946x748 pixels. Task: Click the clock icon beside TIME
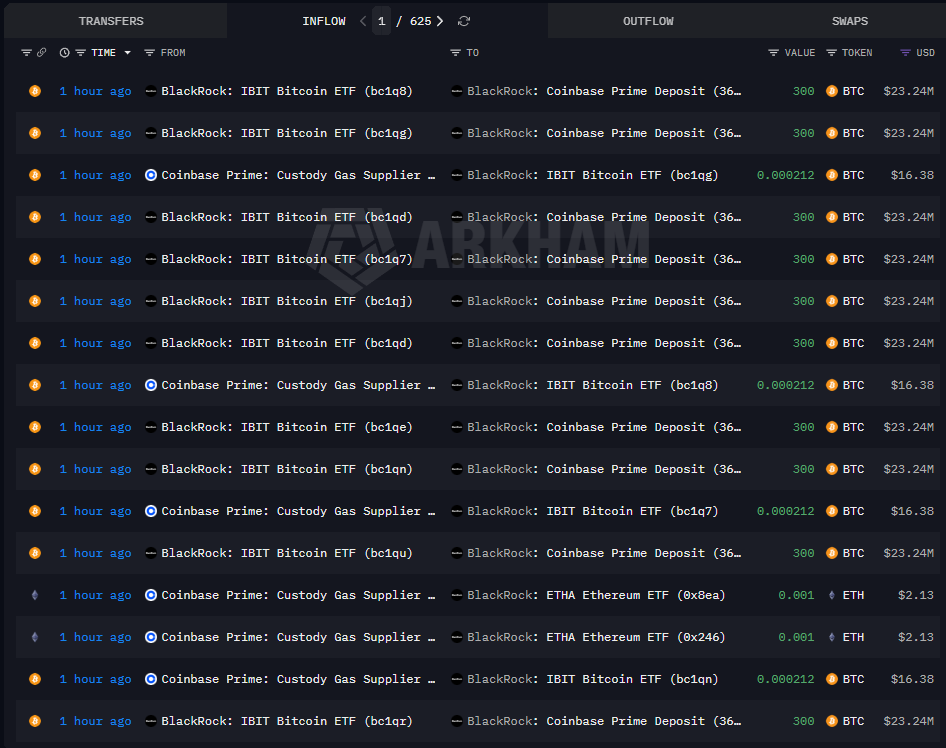tap(65, 53)
